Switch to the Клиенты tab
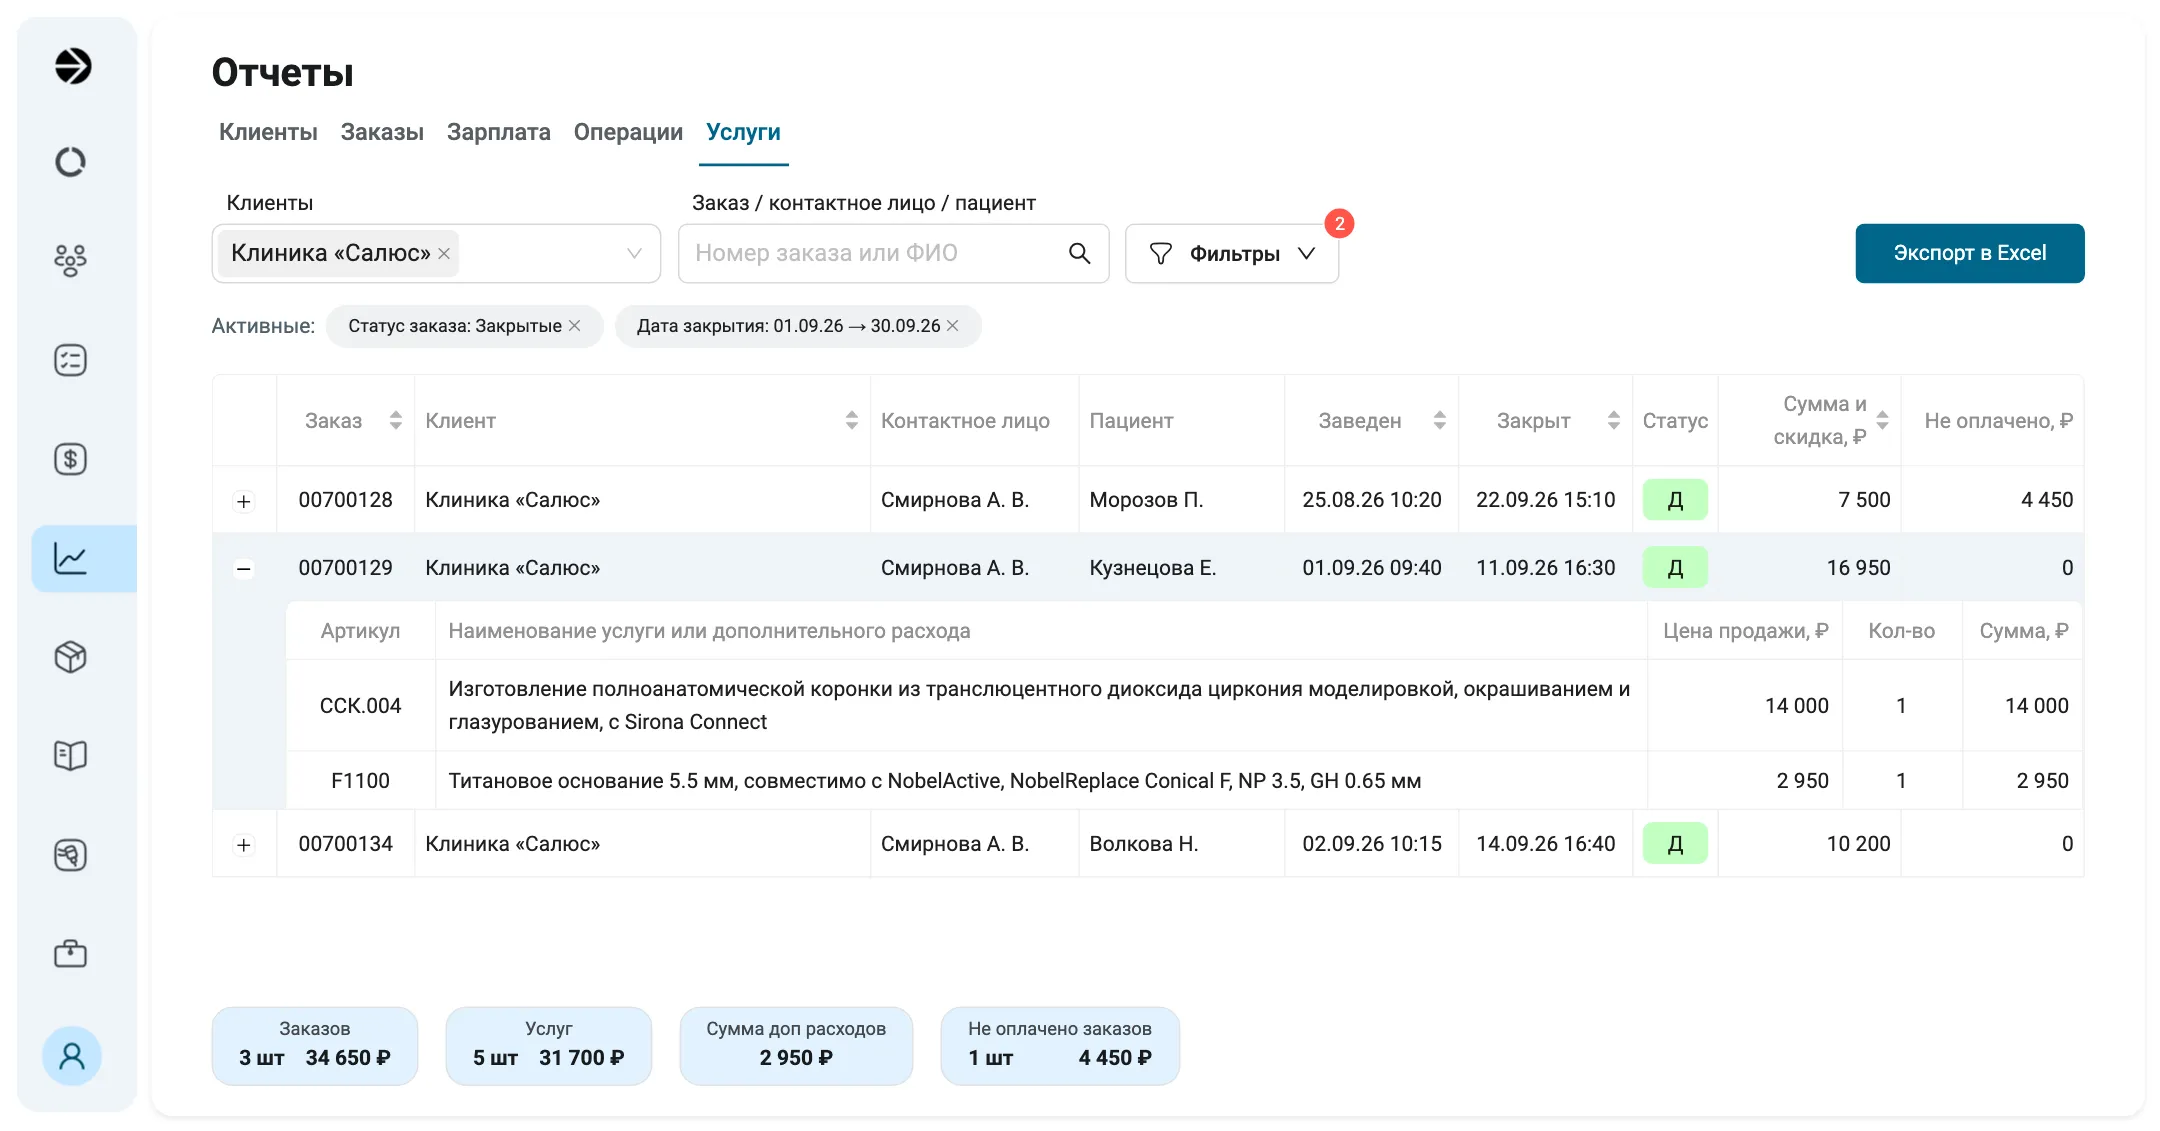The width and height of the screenshot is (2160, 1131). (x=268, y=132)
